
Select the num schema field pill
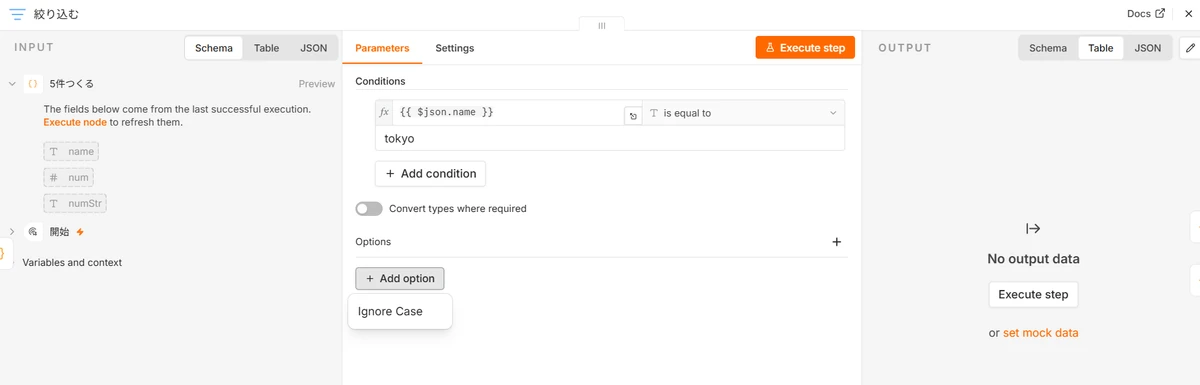(69, 177)
